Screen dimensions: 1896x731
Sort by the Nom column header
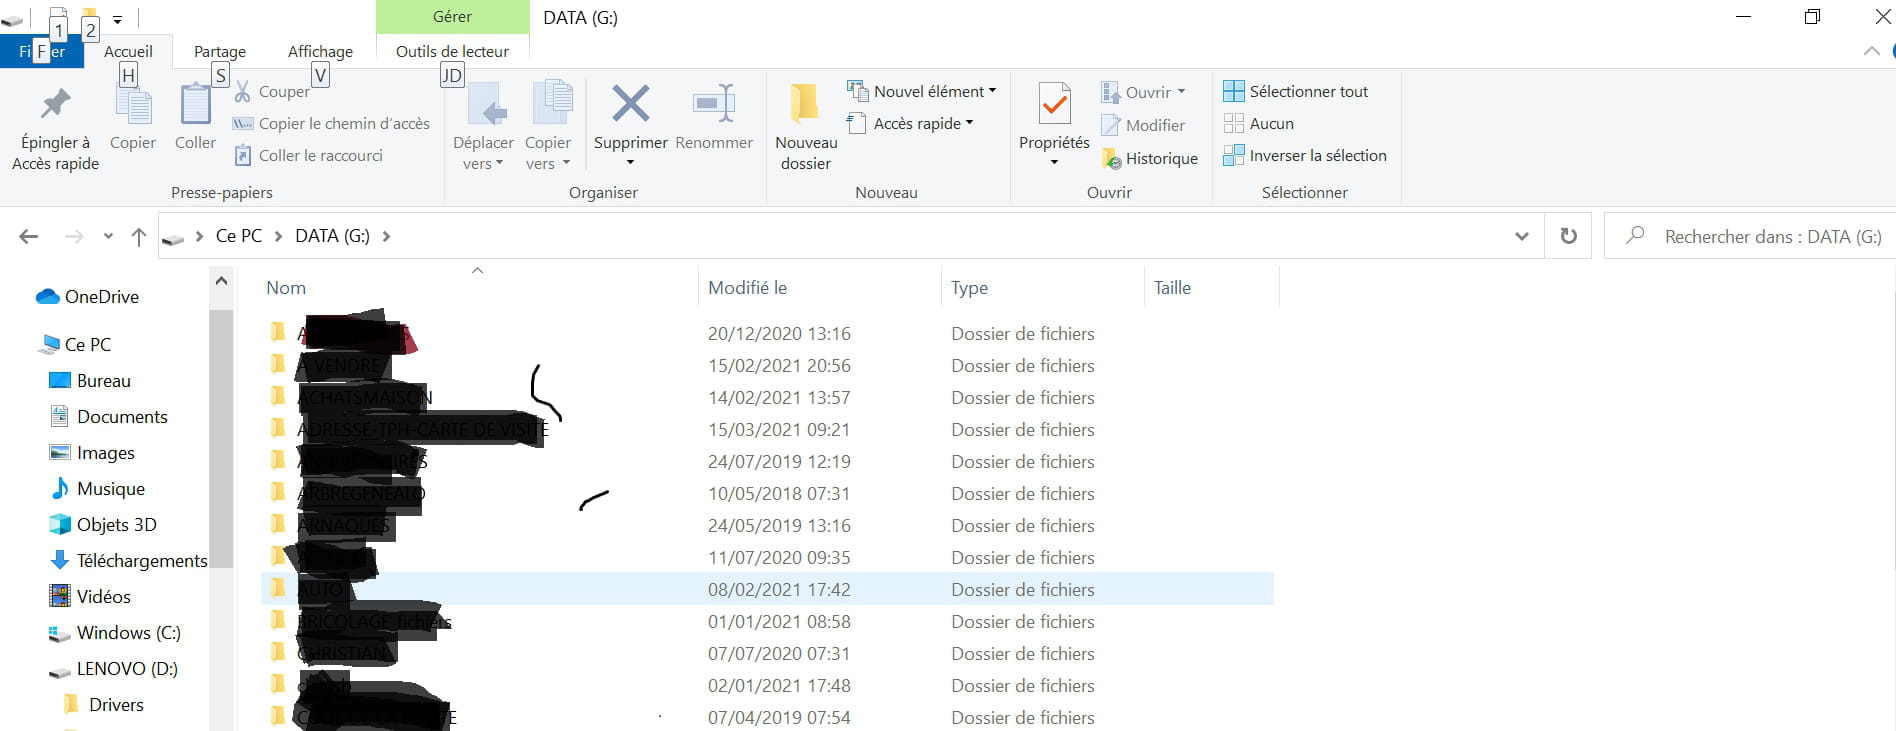(286, 288)
